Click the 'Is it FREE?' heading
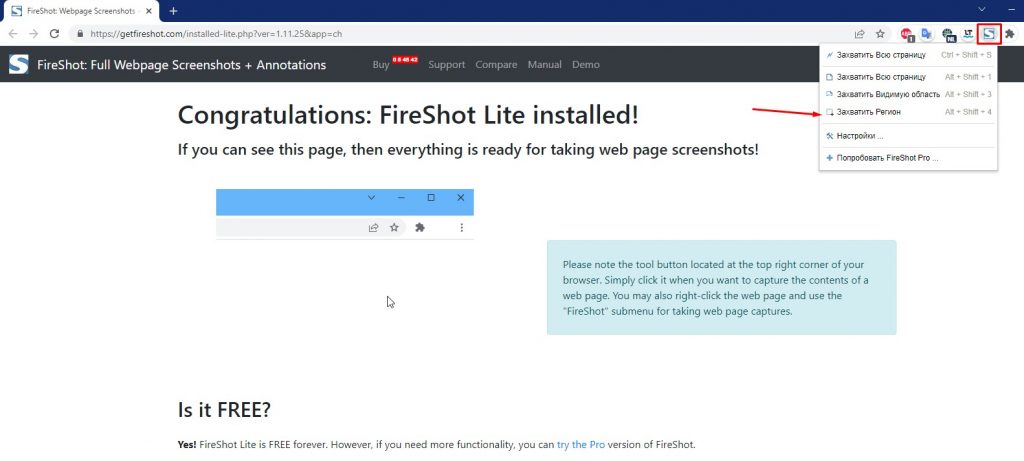Image resolution: width=1024 pixels, height=461 pixels. click(224, 410)
